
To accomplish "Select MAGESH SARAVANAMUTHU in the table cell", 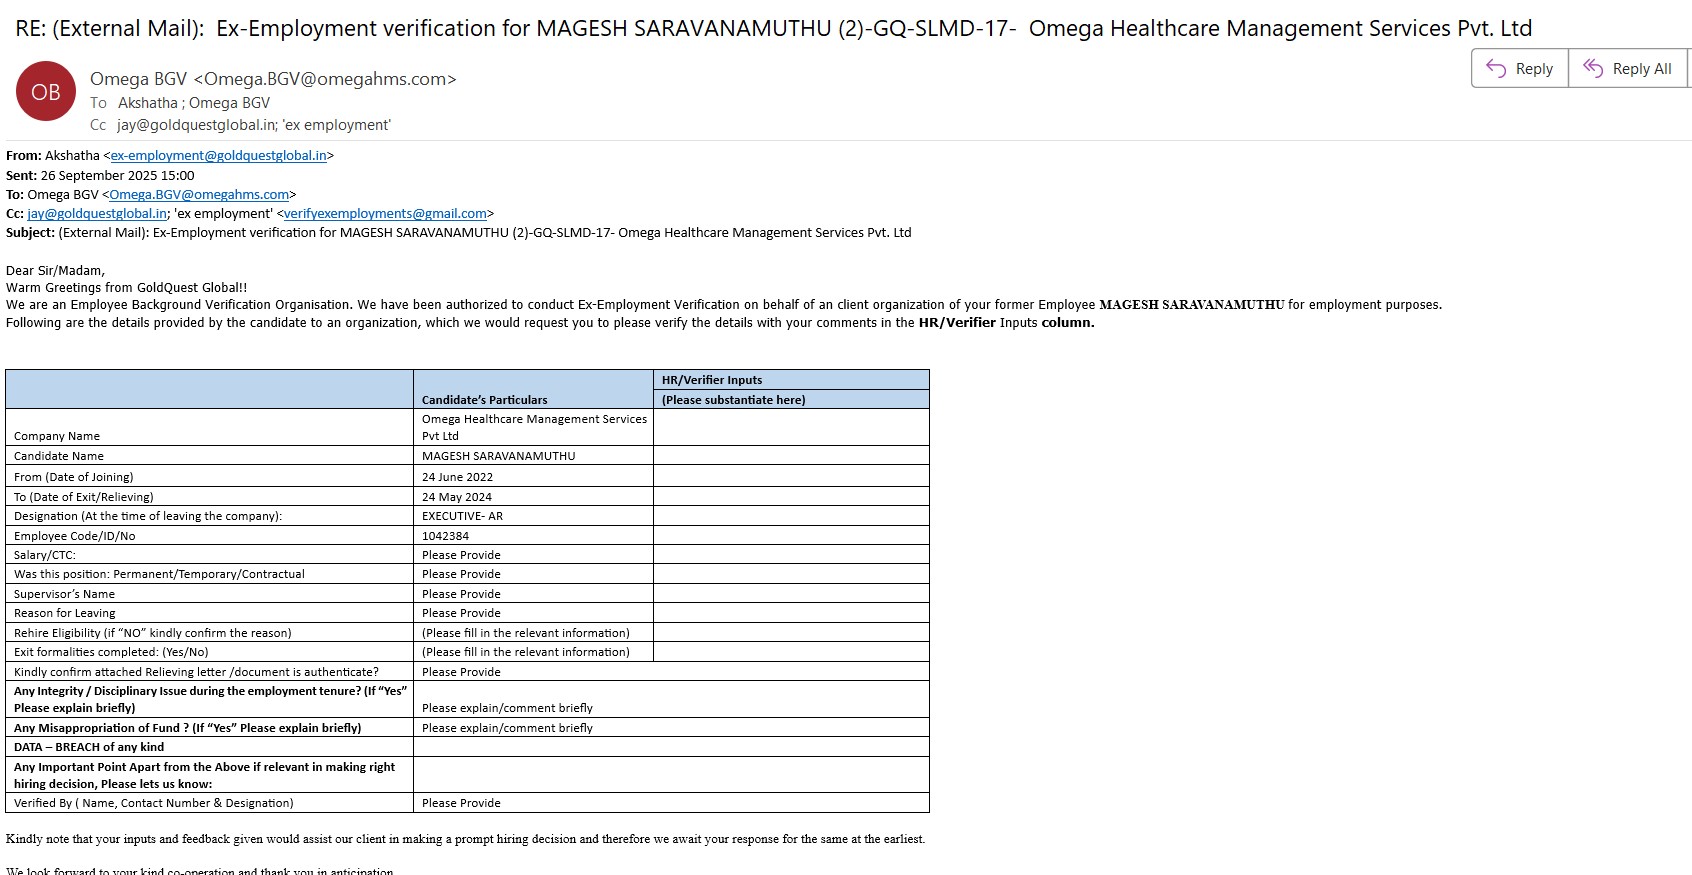I will point(499,456).
